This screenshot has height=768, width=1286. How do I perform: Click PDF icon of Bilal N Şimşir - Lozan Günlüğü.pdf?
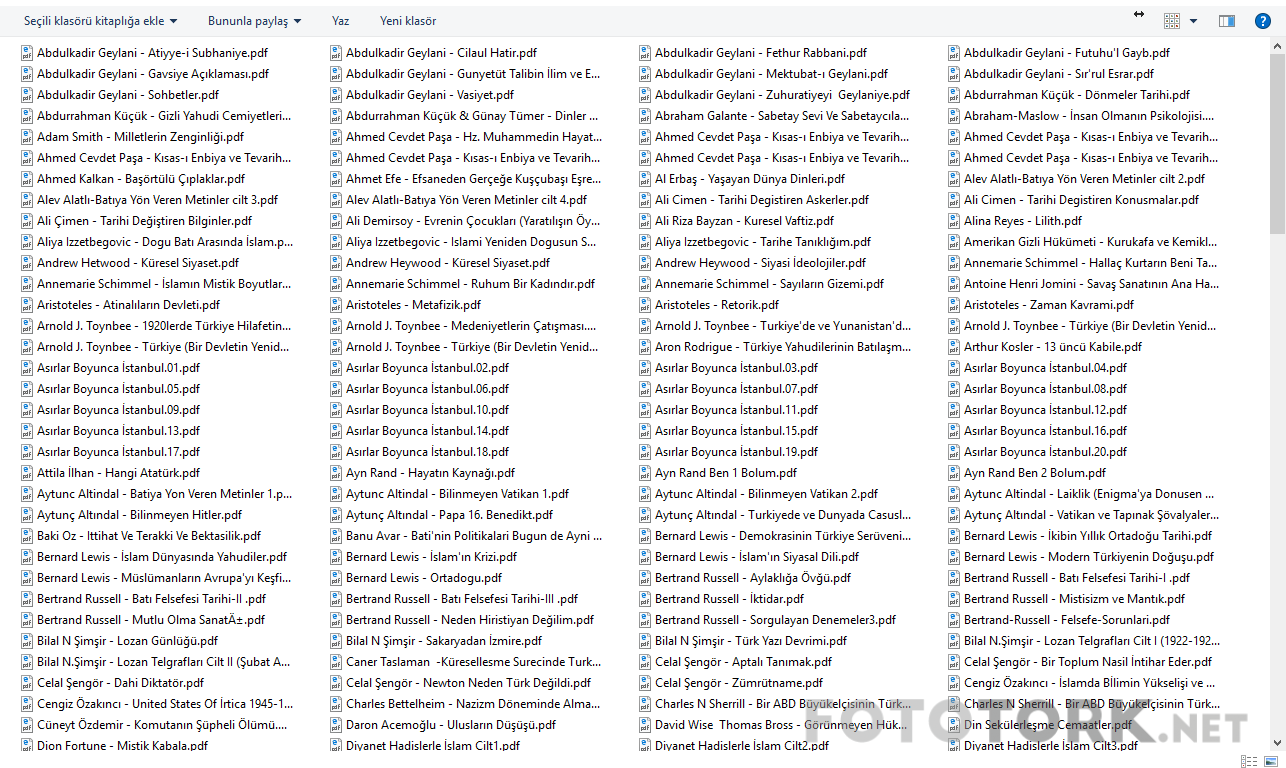pyautogui.click(x=27, y=641)
